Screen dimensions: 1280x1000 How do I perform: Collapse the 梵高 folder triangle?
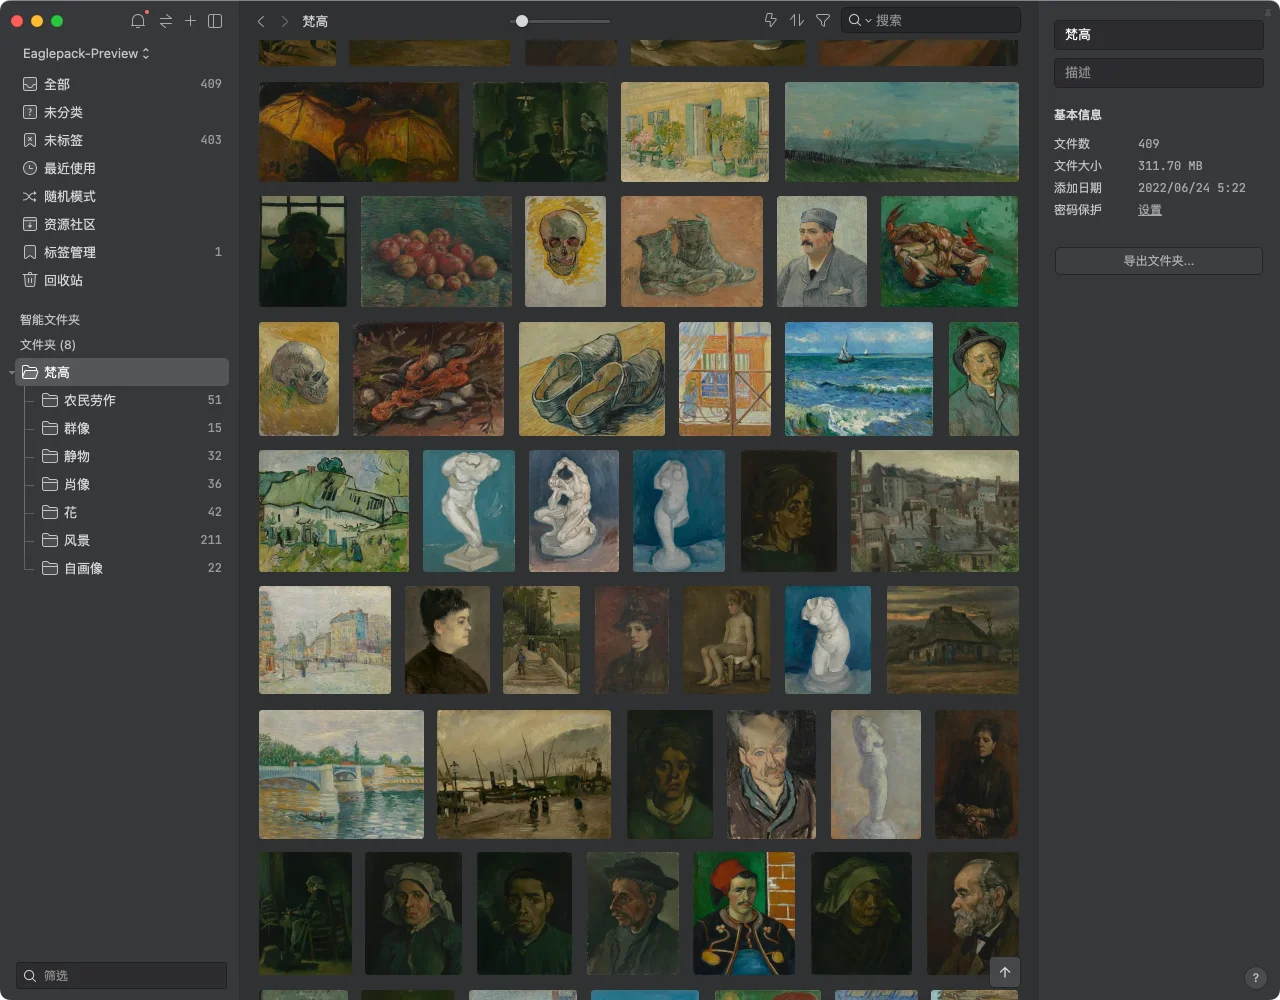[12, 372]
